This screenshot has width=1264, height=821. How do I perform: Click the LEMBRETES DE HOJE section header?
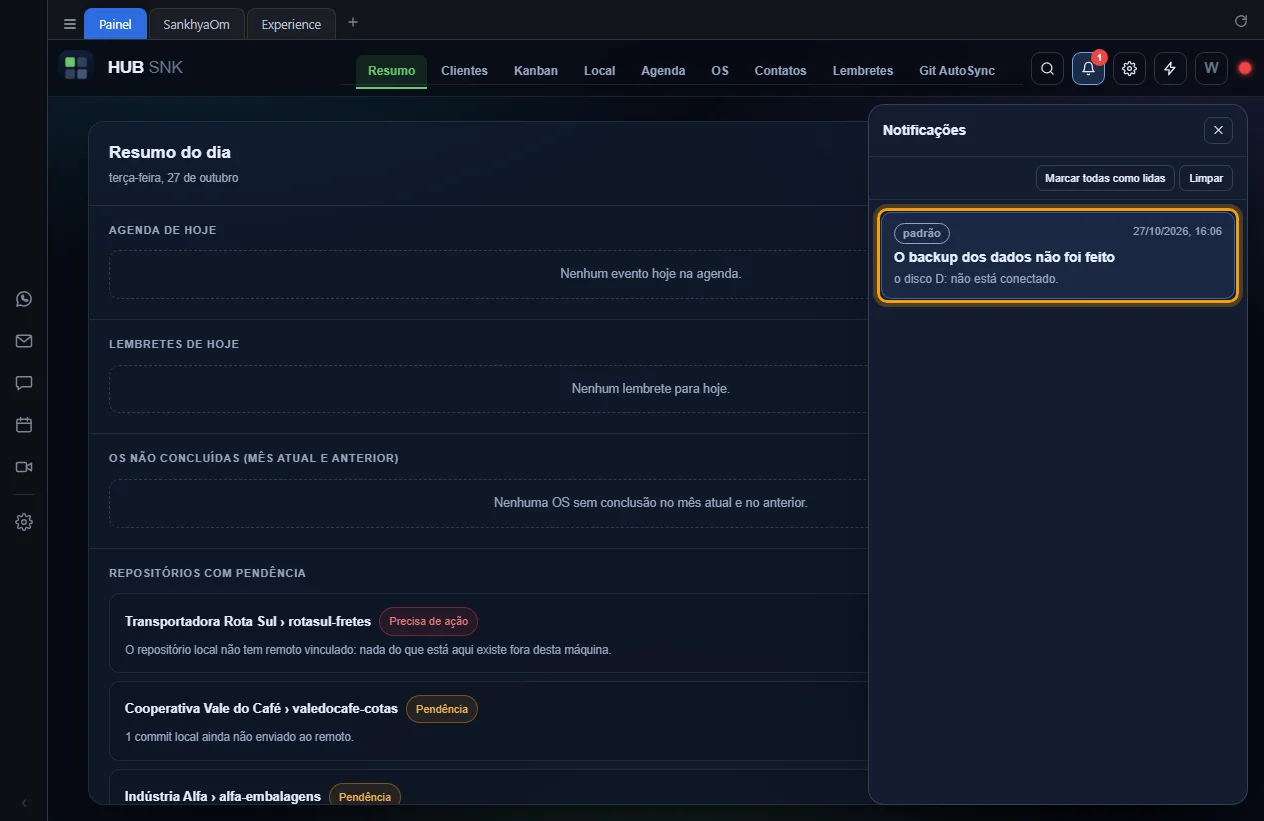point(174,344)
